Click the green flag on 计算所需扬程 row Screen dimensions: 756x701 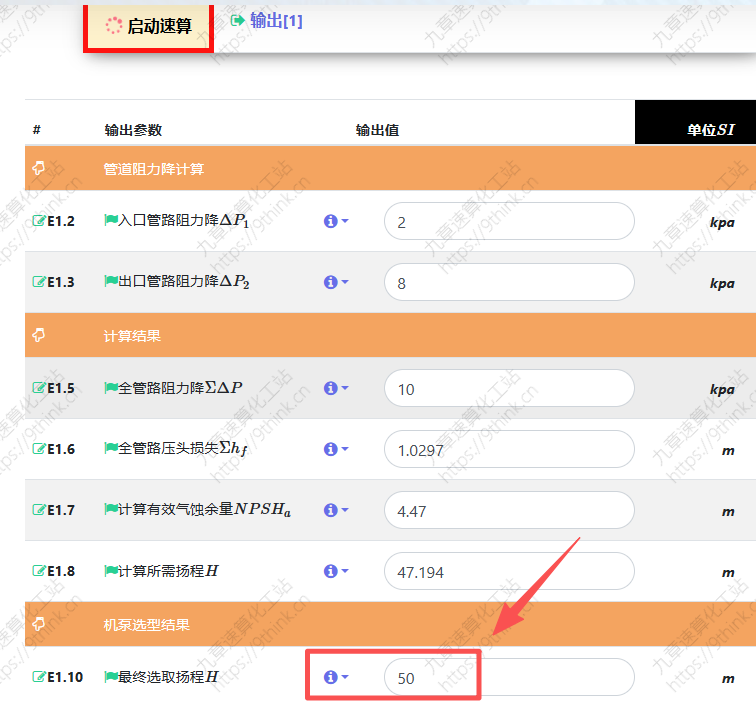click(111, 571)
